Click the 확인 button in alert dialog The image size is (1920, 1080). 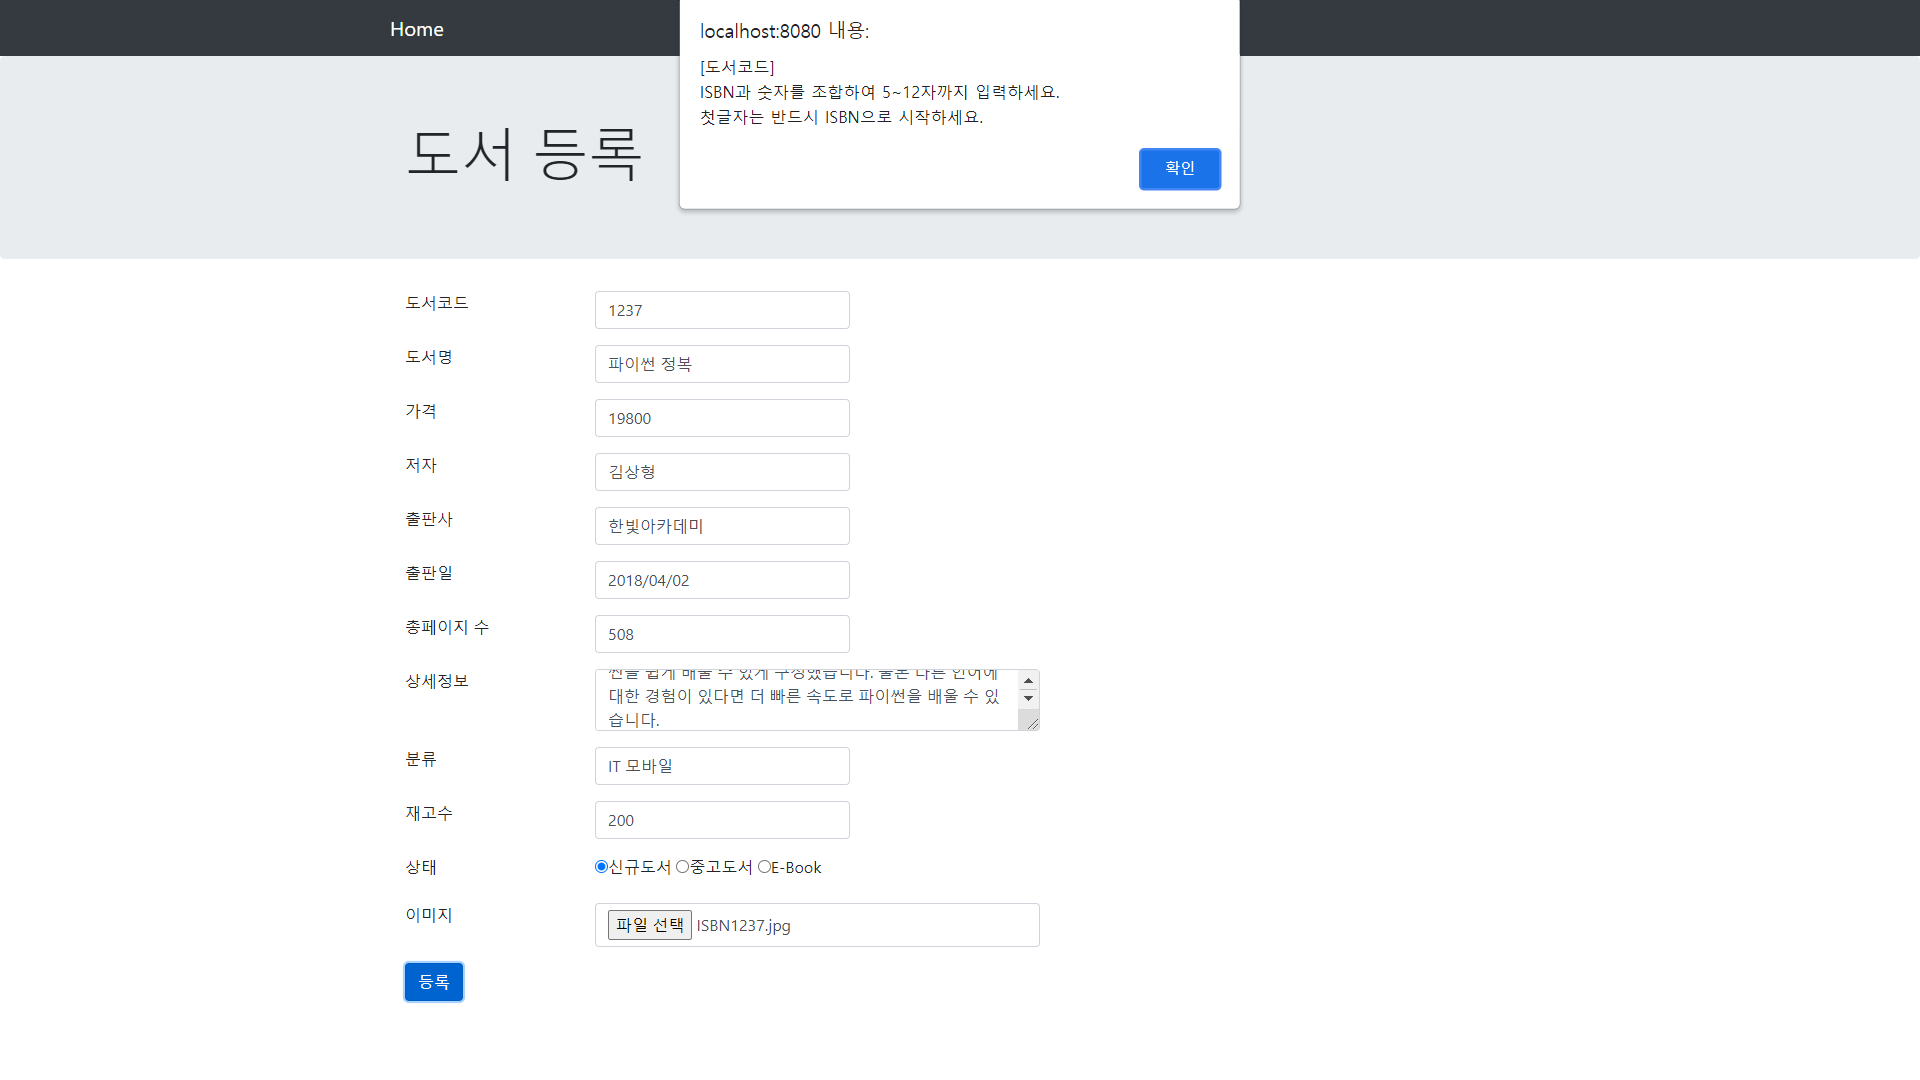pyautogui.click(x=1179, y=168)
